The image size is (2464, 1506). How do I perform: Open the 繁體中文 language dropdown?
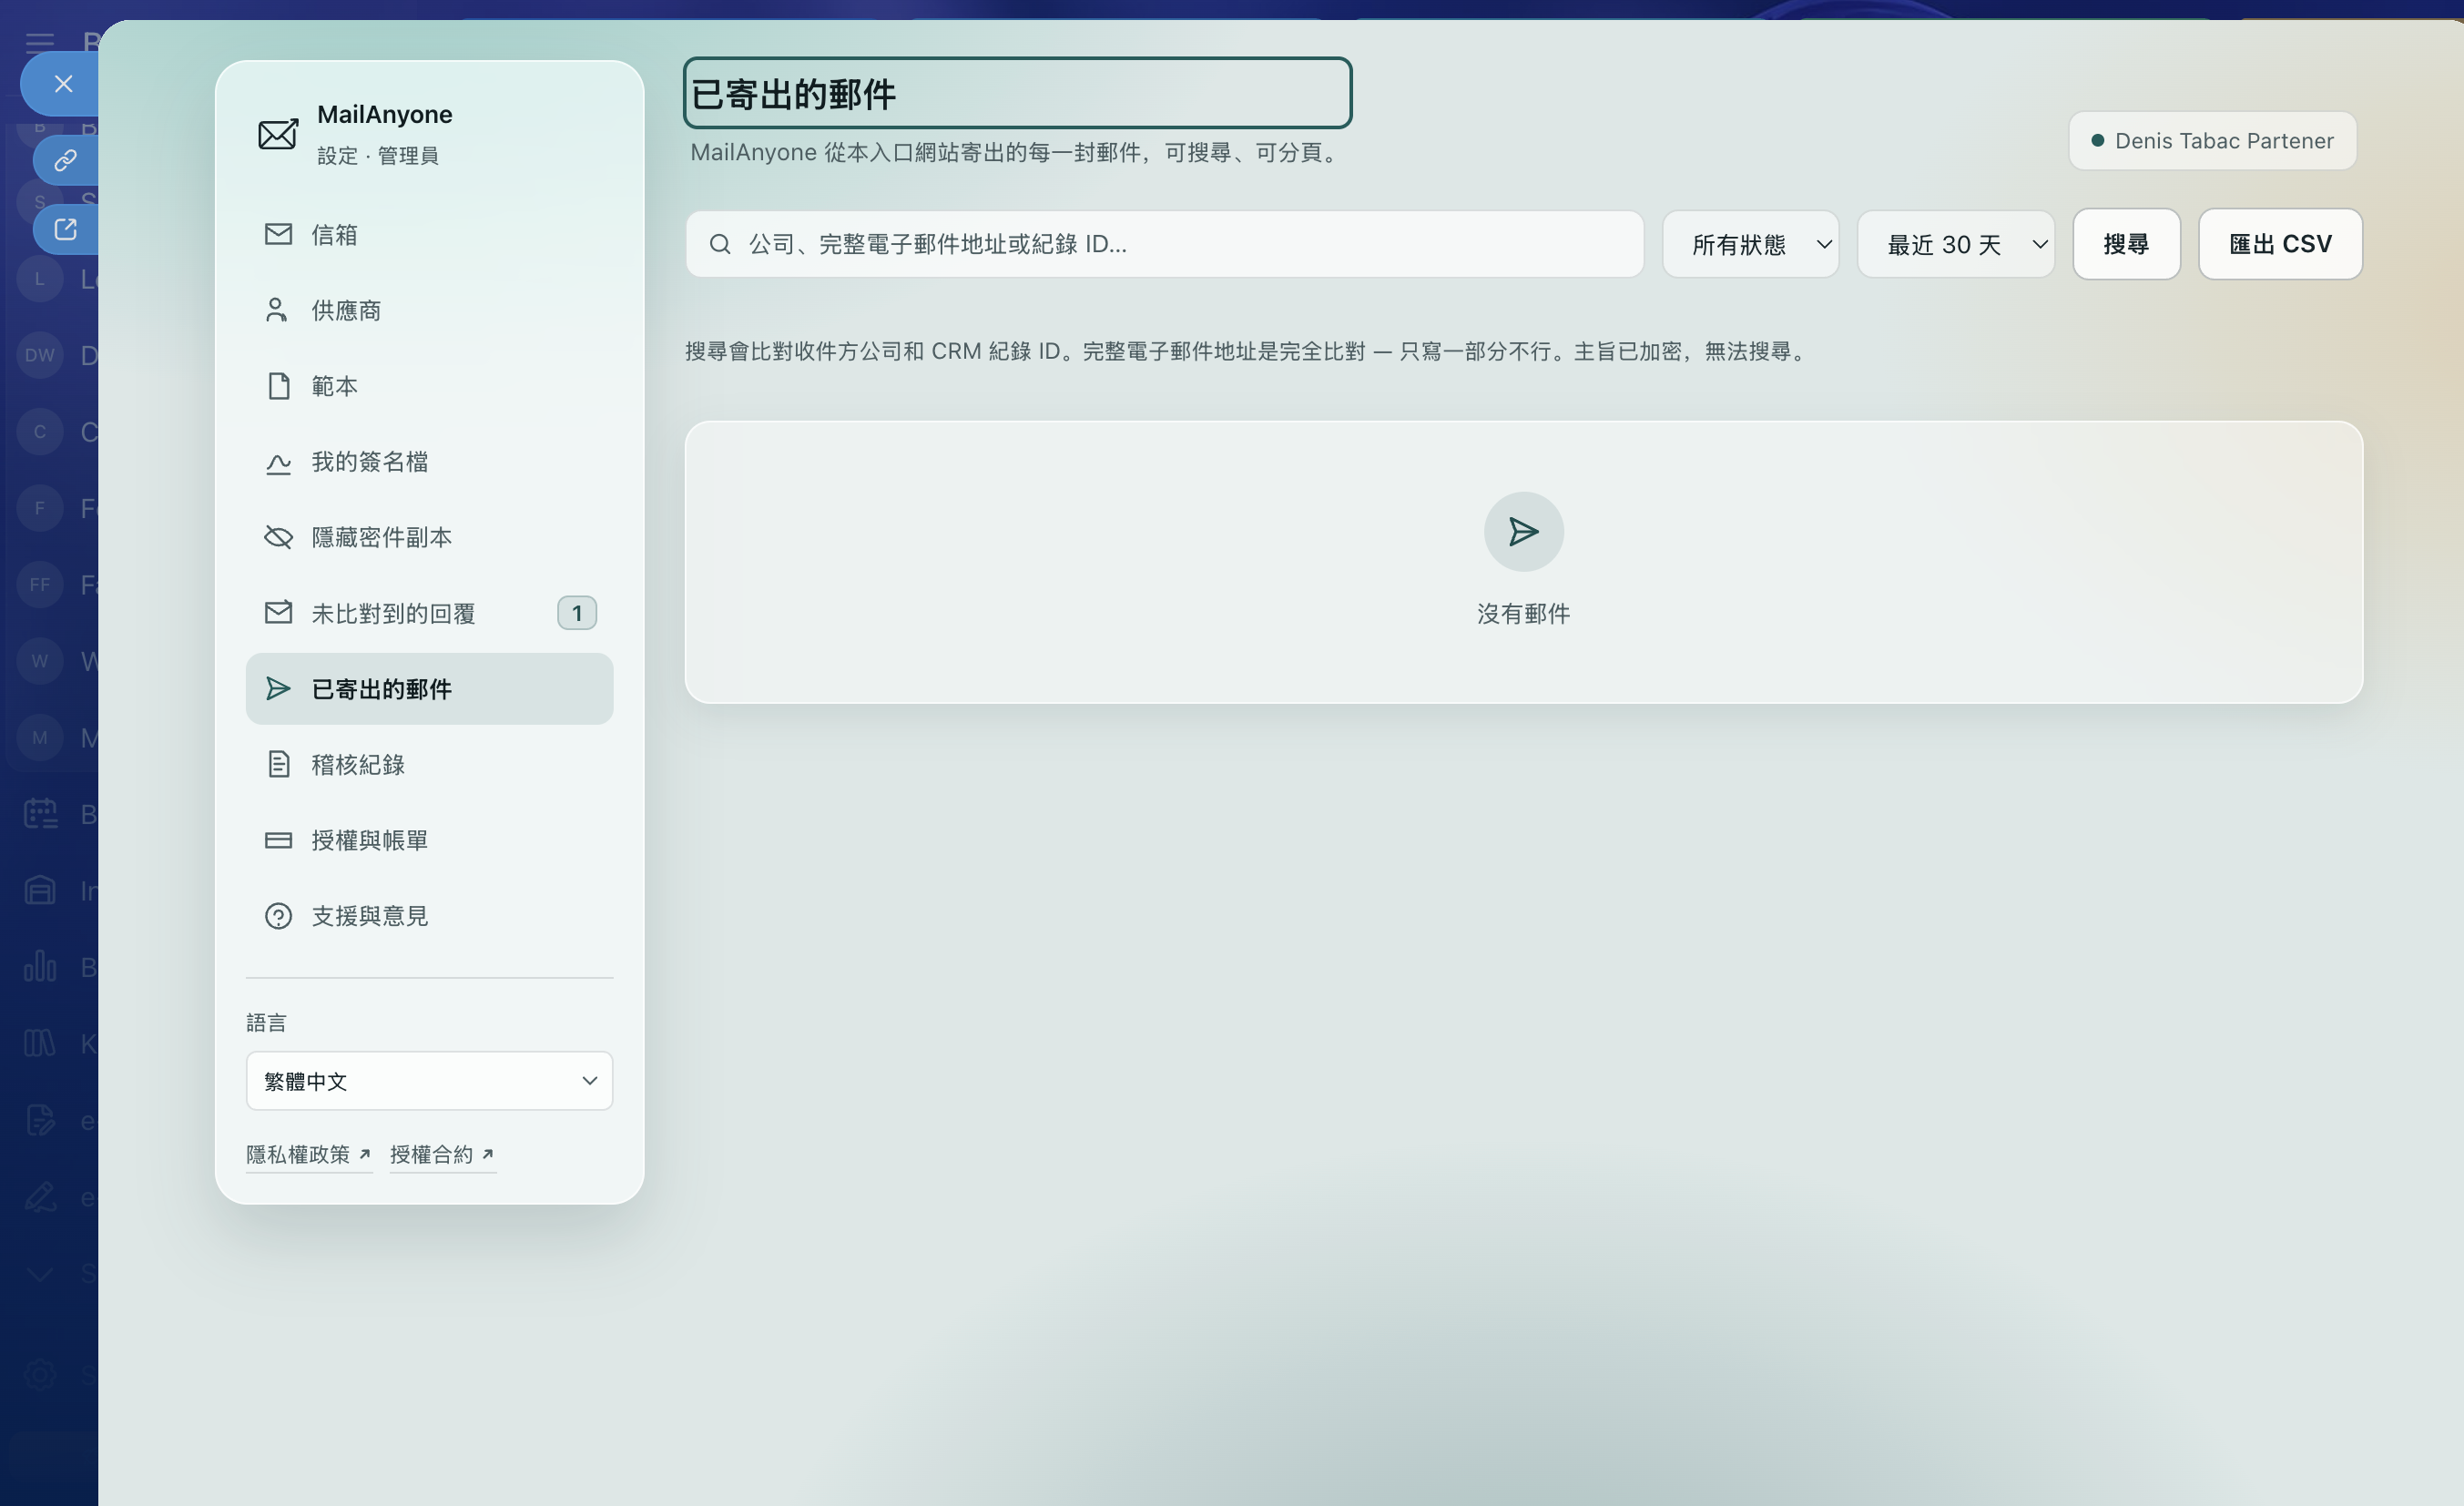(429, 1080)
